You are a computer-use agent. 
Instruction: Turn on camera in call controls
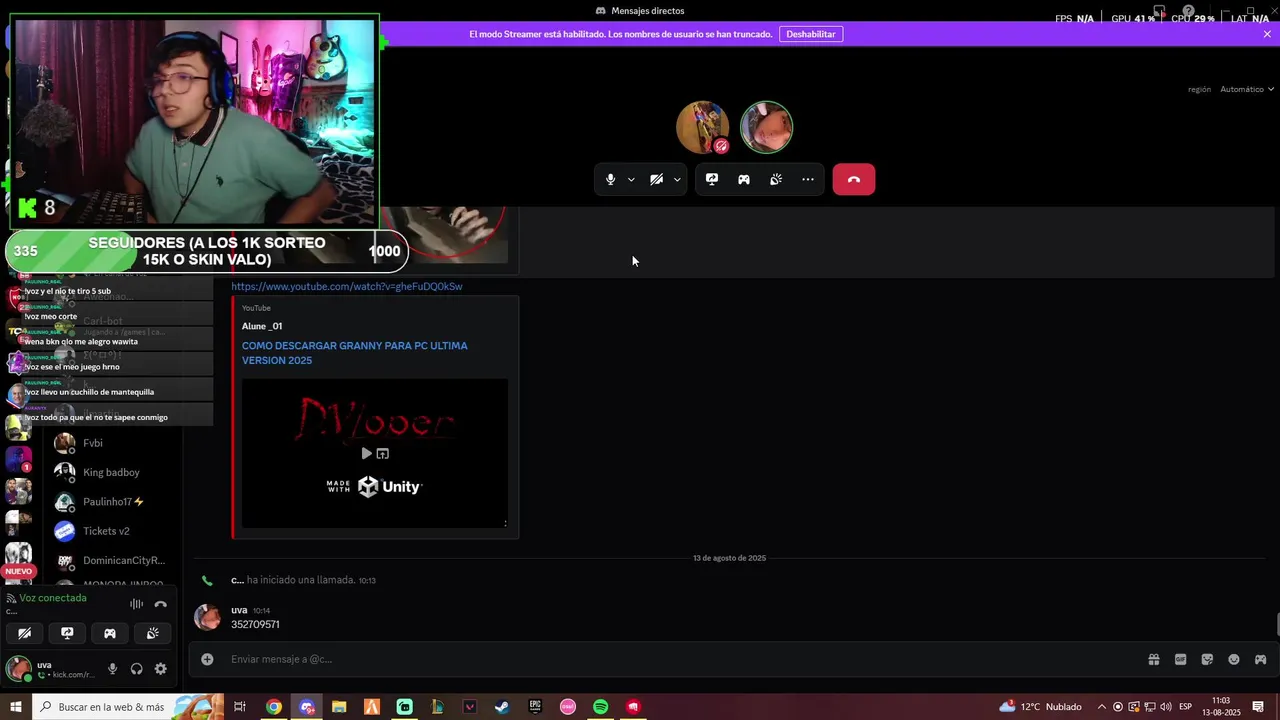coord(656,180)
